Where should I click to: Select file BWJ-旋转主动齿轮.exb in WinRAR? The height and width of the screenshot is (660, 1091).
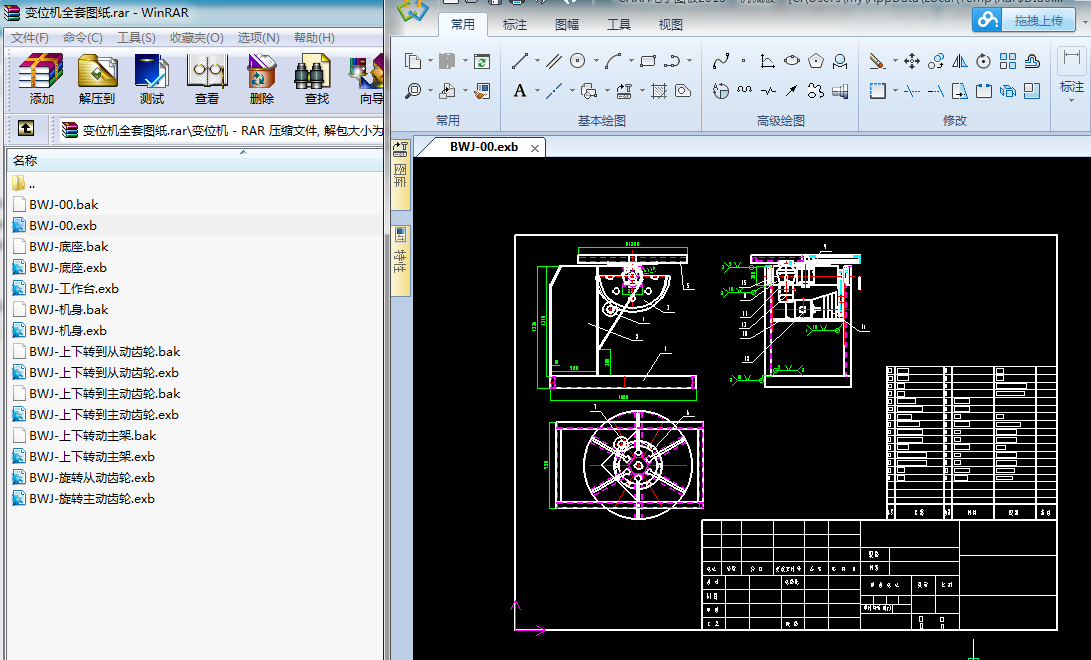(83, 499)
